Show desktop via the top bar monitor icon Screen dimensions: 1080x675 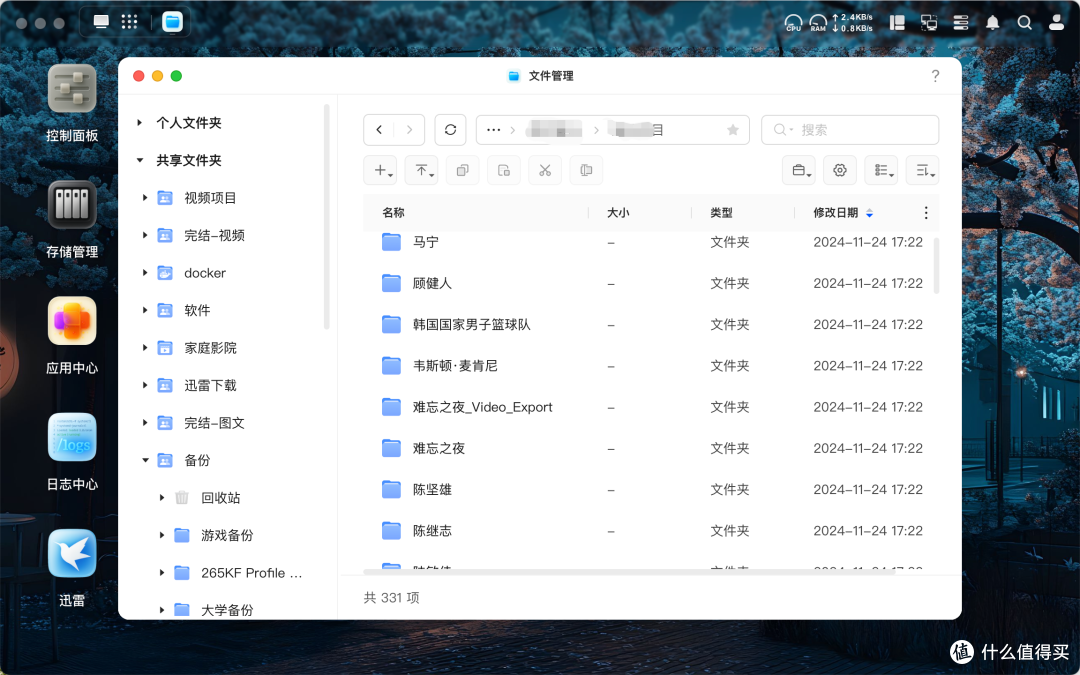[x=101, y=22]
